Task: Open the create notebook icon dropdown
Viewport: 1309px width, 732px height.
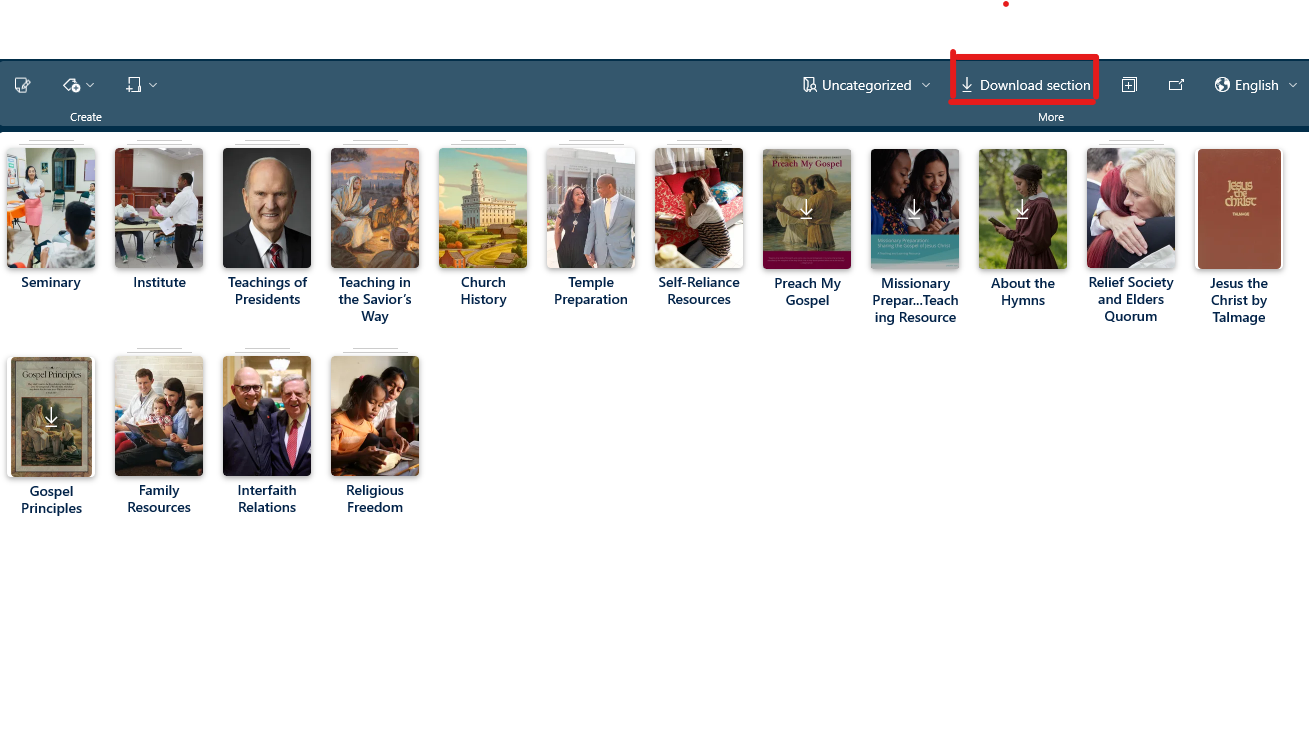Action: point(141,85)
